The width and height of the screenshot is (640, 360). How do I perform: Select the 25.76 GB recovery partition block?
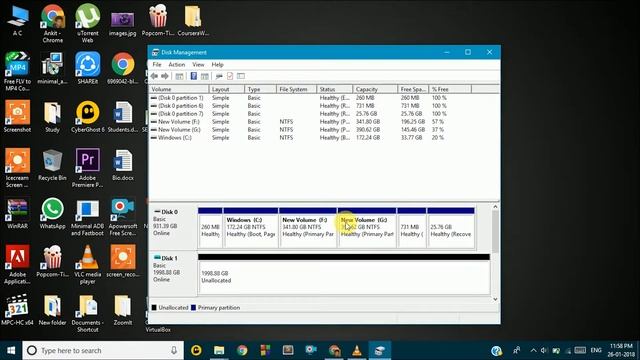pyautogui.click(x=451, y=227)
